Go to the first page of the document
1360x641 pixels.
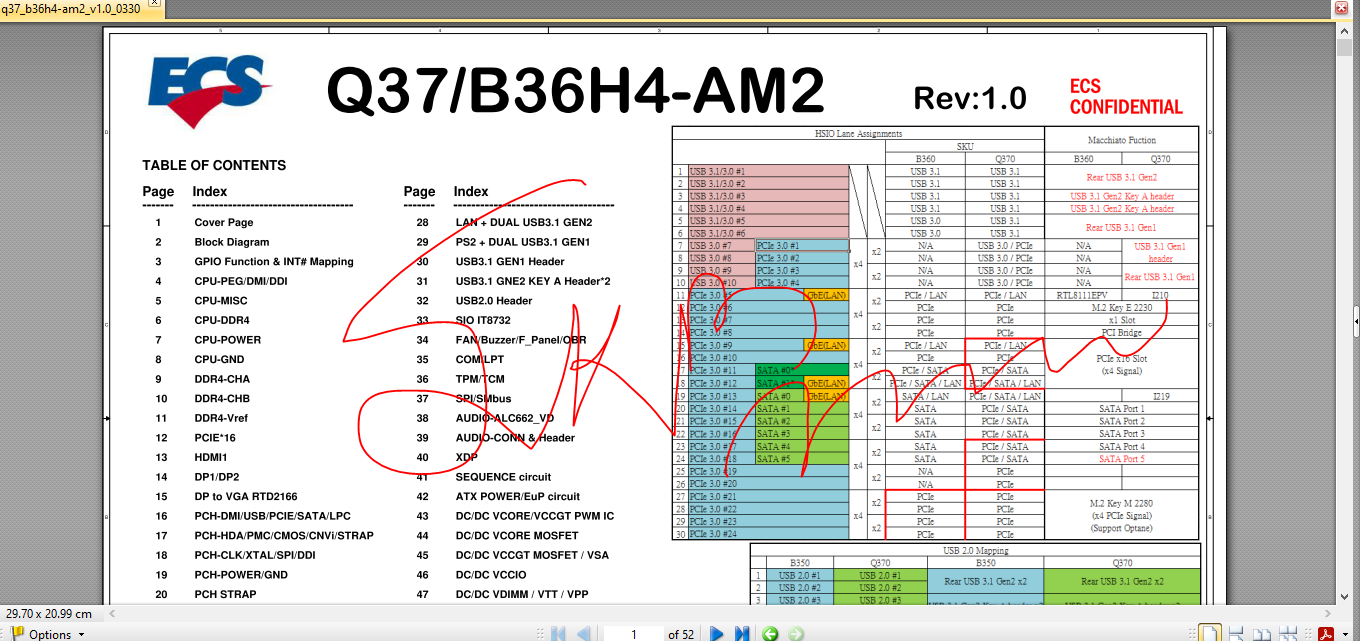pos(558,634)
